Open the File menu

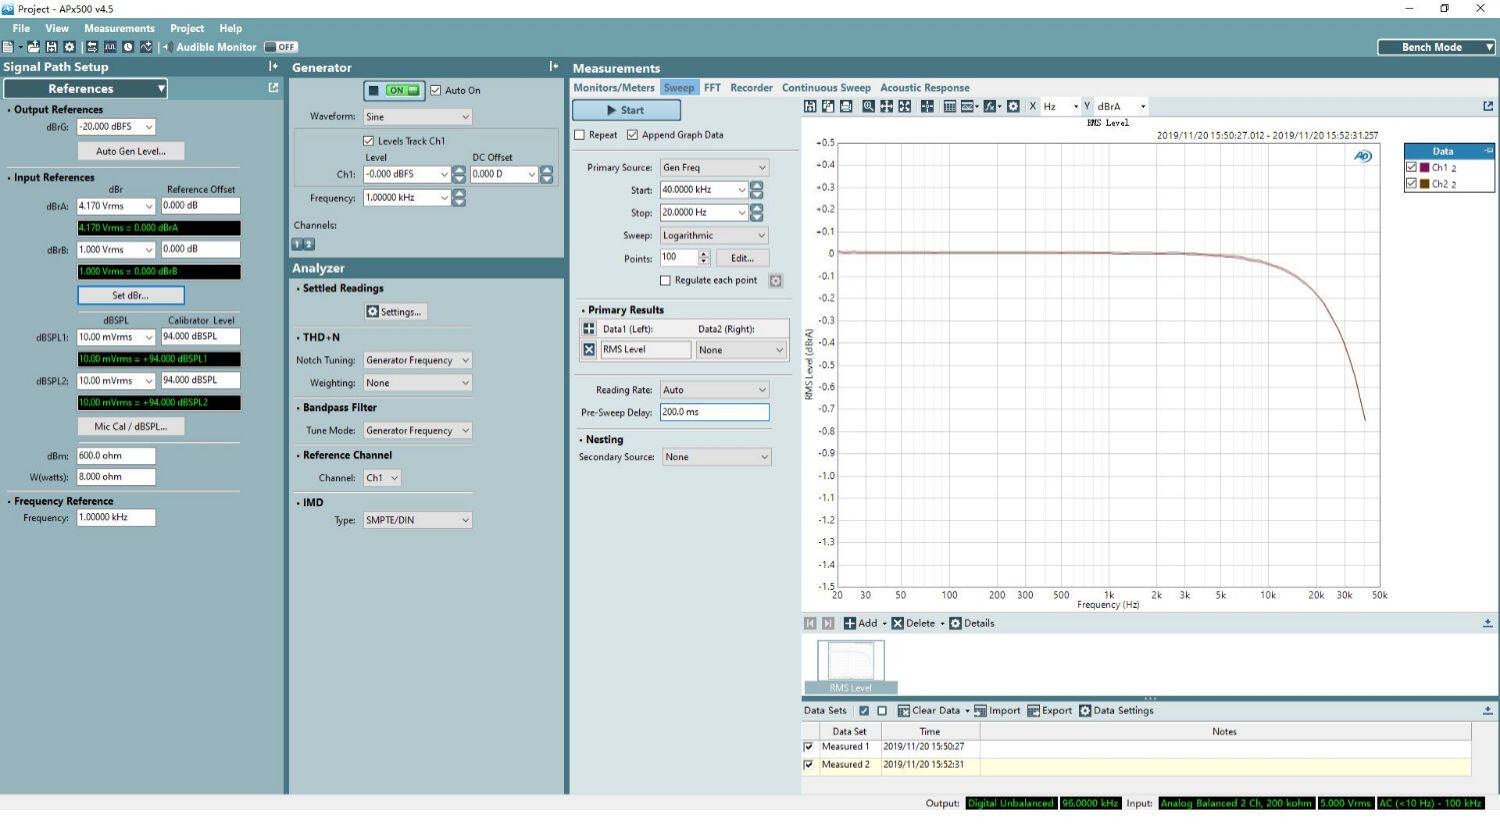(21, 28)
